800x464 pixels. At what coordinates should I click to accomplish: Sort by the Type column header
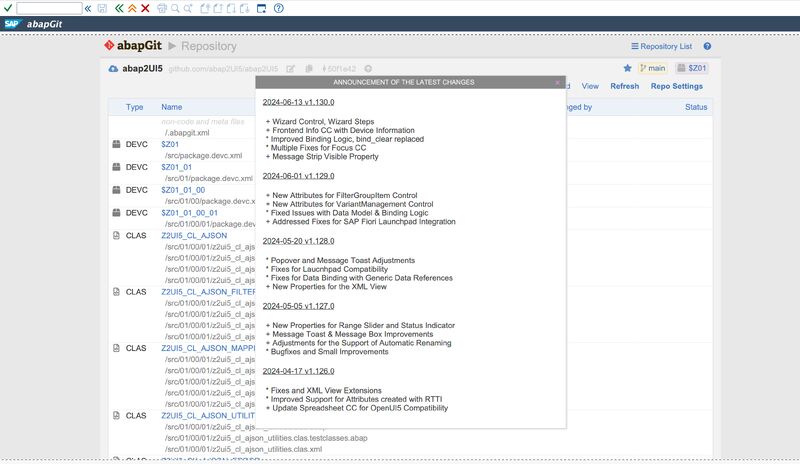pos(134,107)
